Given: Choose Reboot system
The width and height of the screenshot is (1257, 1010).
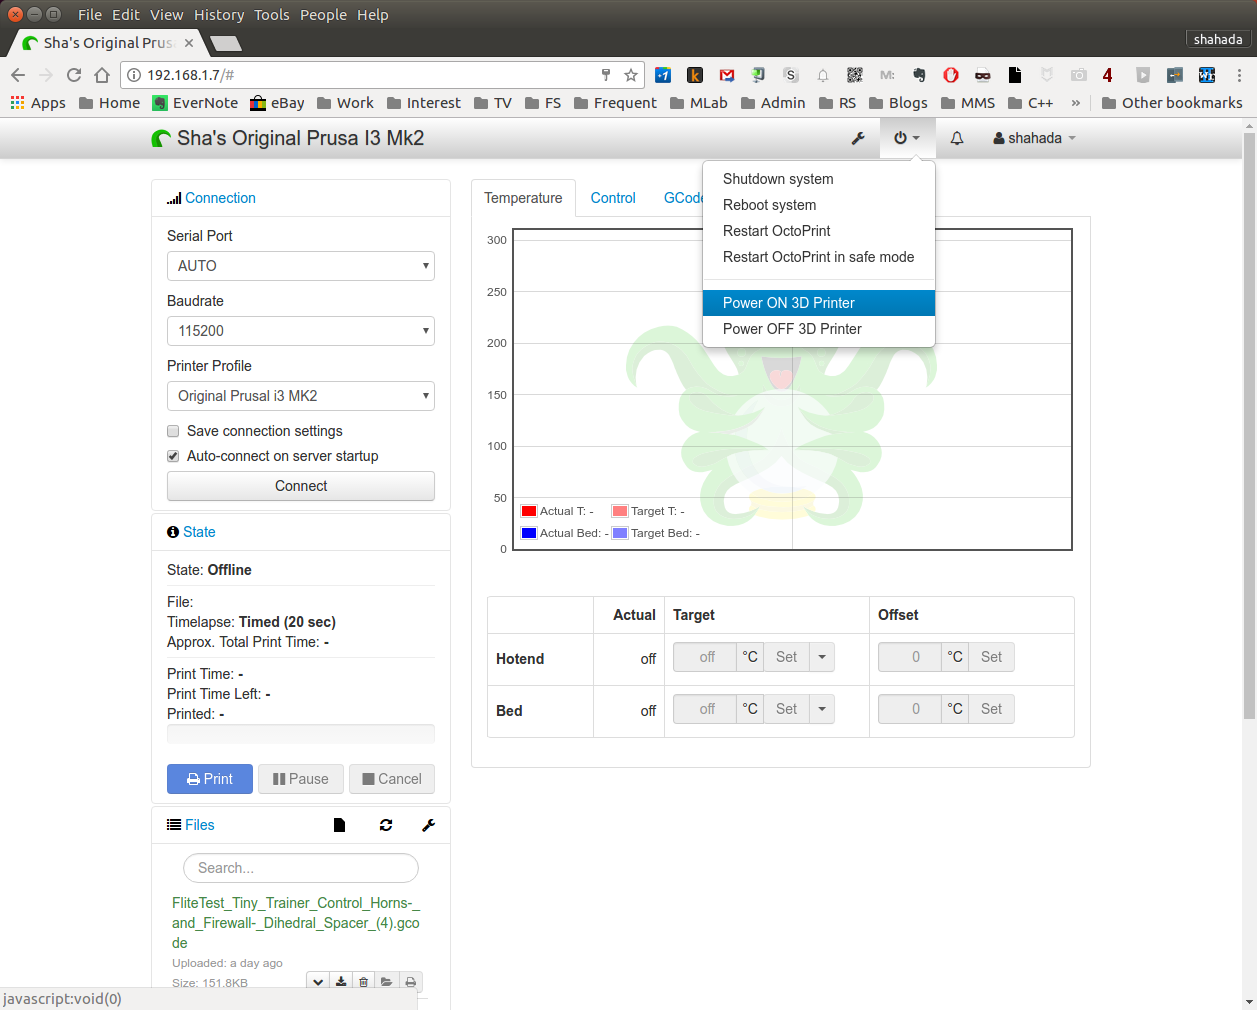Looking at the screenshot, I should [819, 205].
